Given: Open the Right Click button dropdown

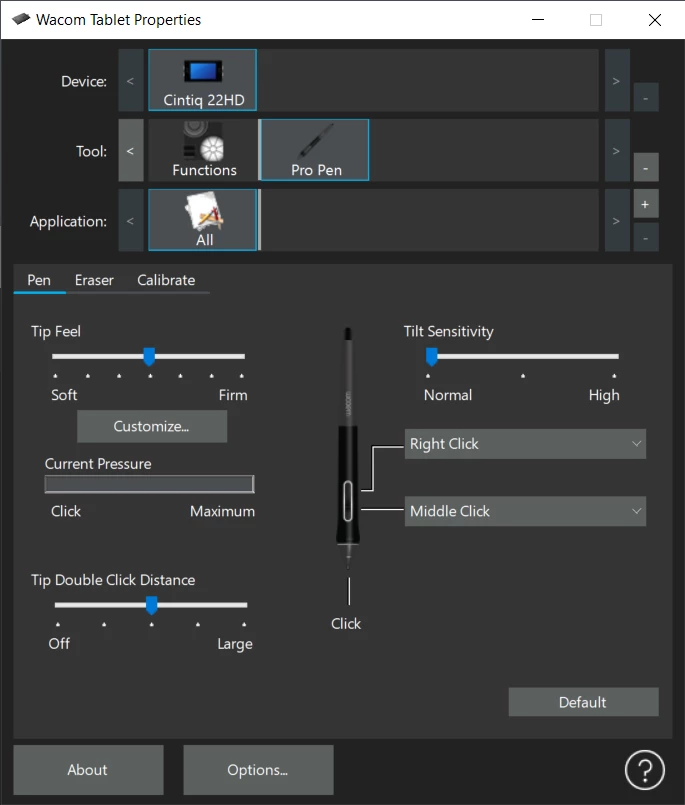Looking at the screenshot, I should 525,444.
